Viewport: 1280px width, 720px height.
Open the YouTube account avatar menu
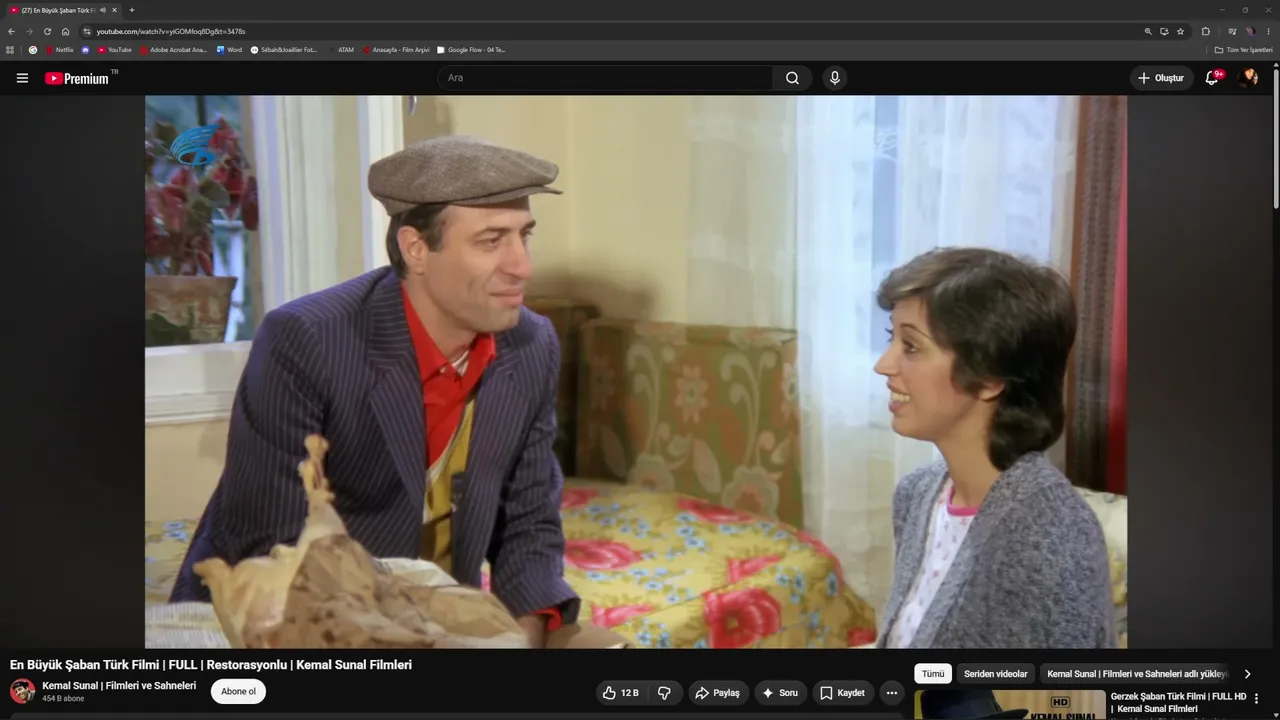pyautogui.click(x=1248, y=78)
